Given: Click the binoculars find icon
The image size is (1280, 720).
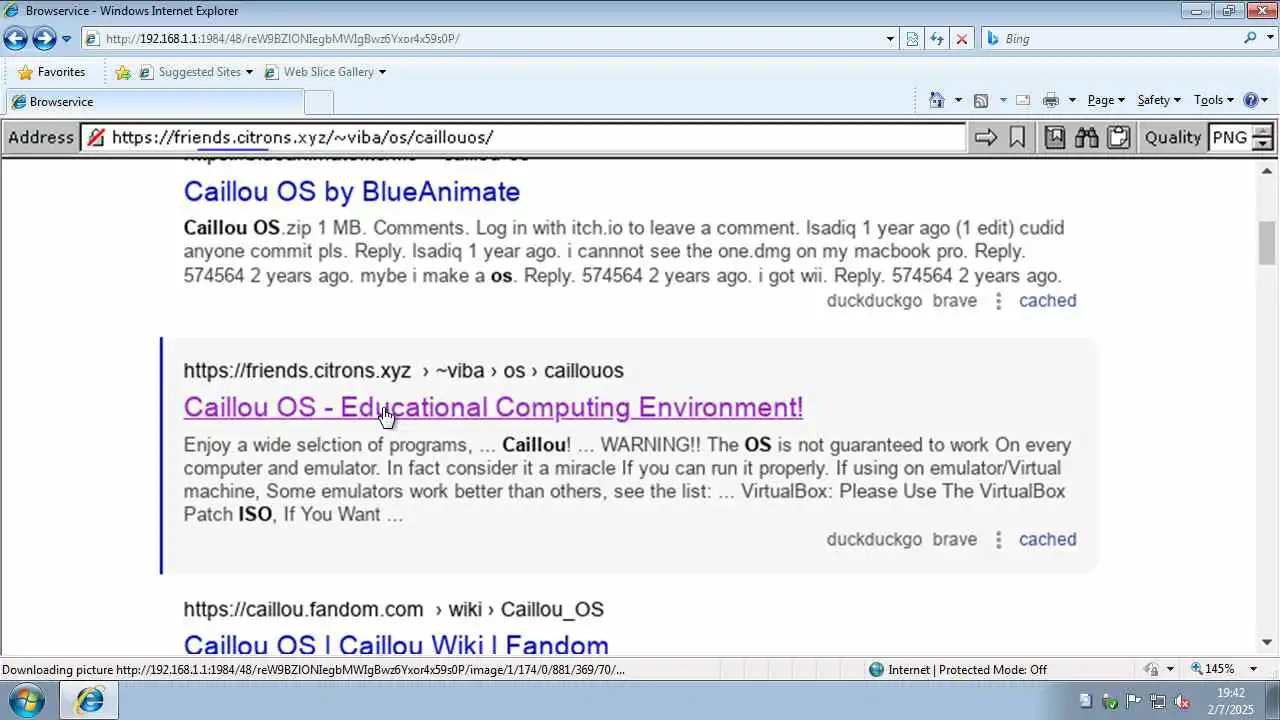Looking at the screenshot, I should coord(1087,138).
